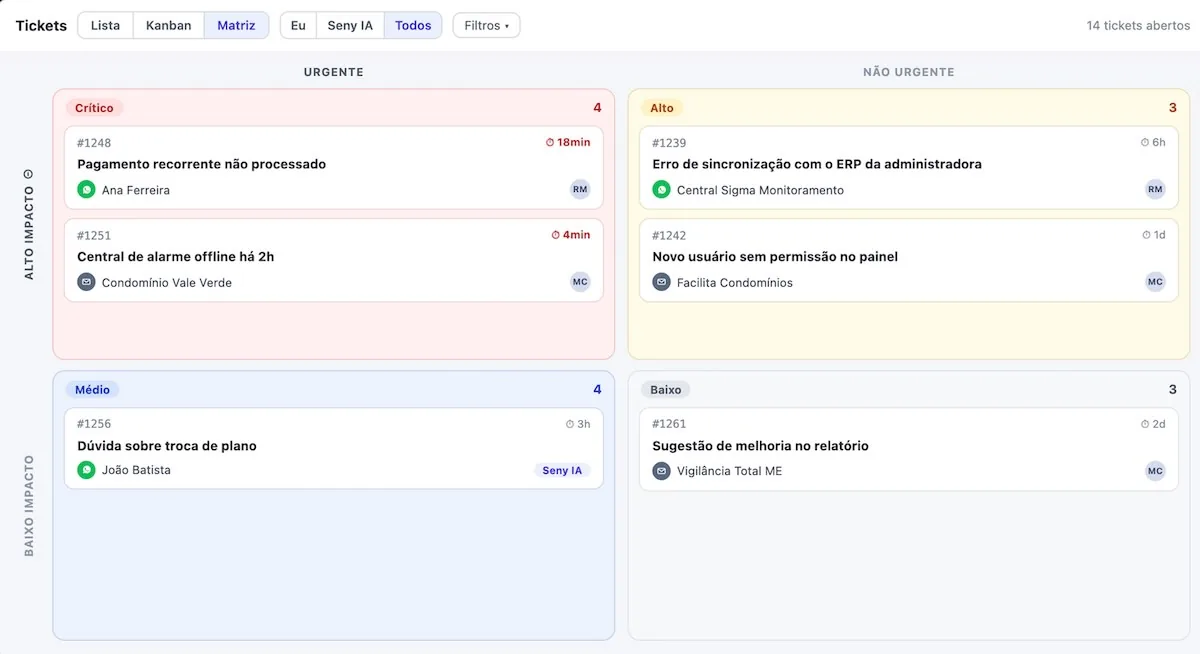Click the Médio priority badge

[x=92, y=390]
